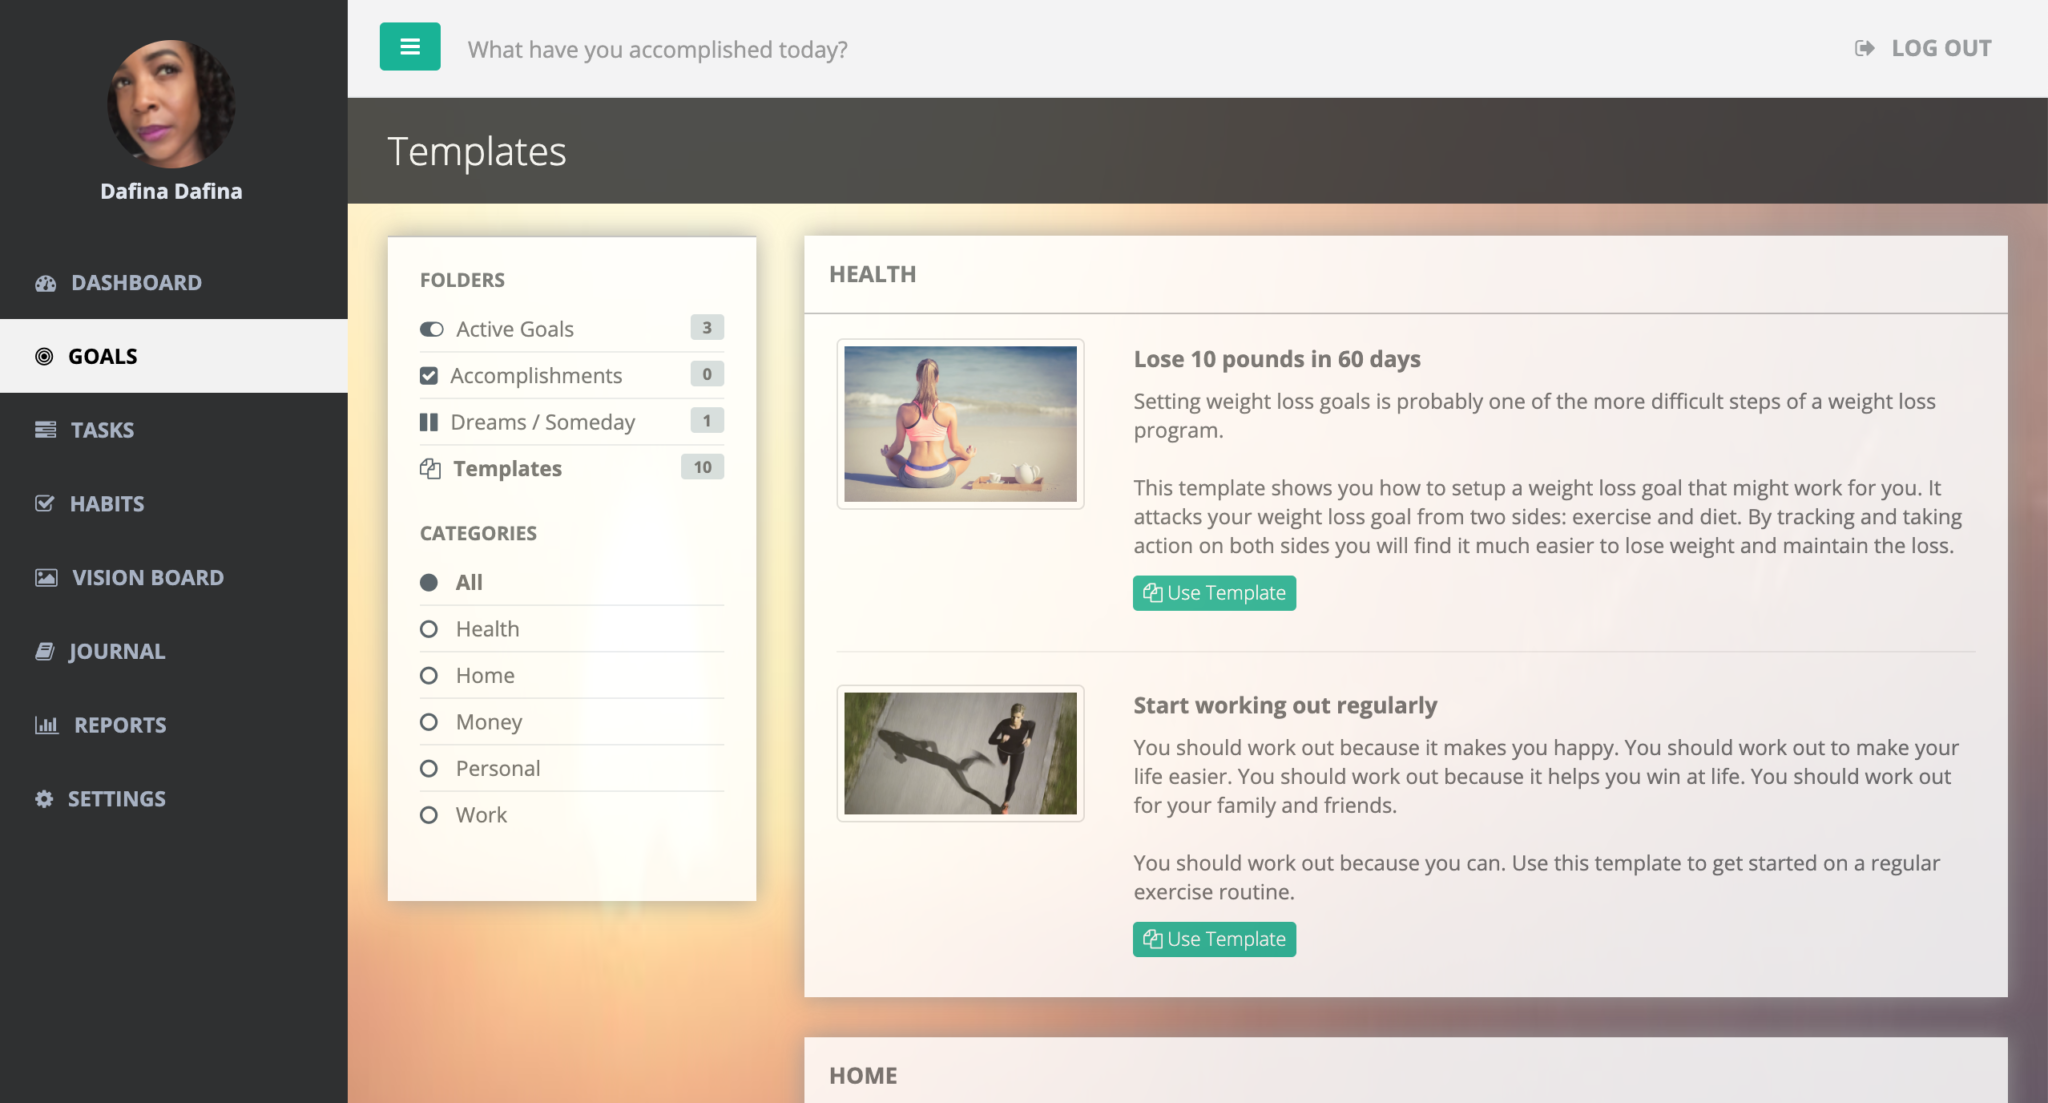Click Dafina Dafina's profile avatar
Viewport: 2048px width, 1103px height.
coord(171,104)
